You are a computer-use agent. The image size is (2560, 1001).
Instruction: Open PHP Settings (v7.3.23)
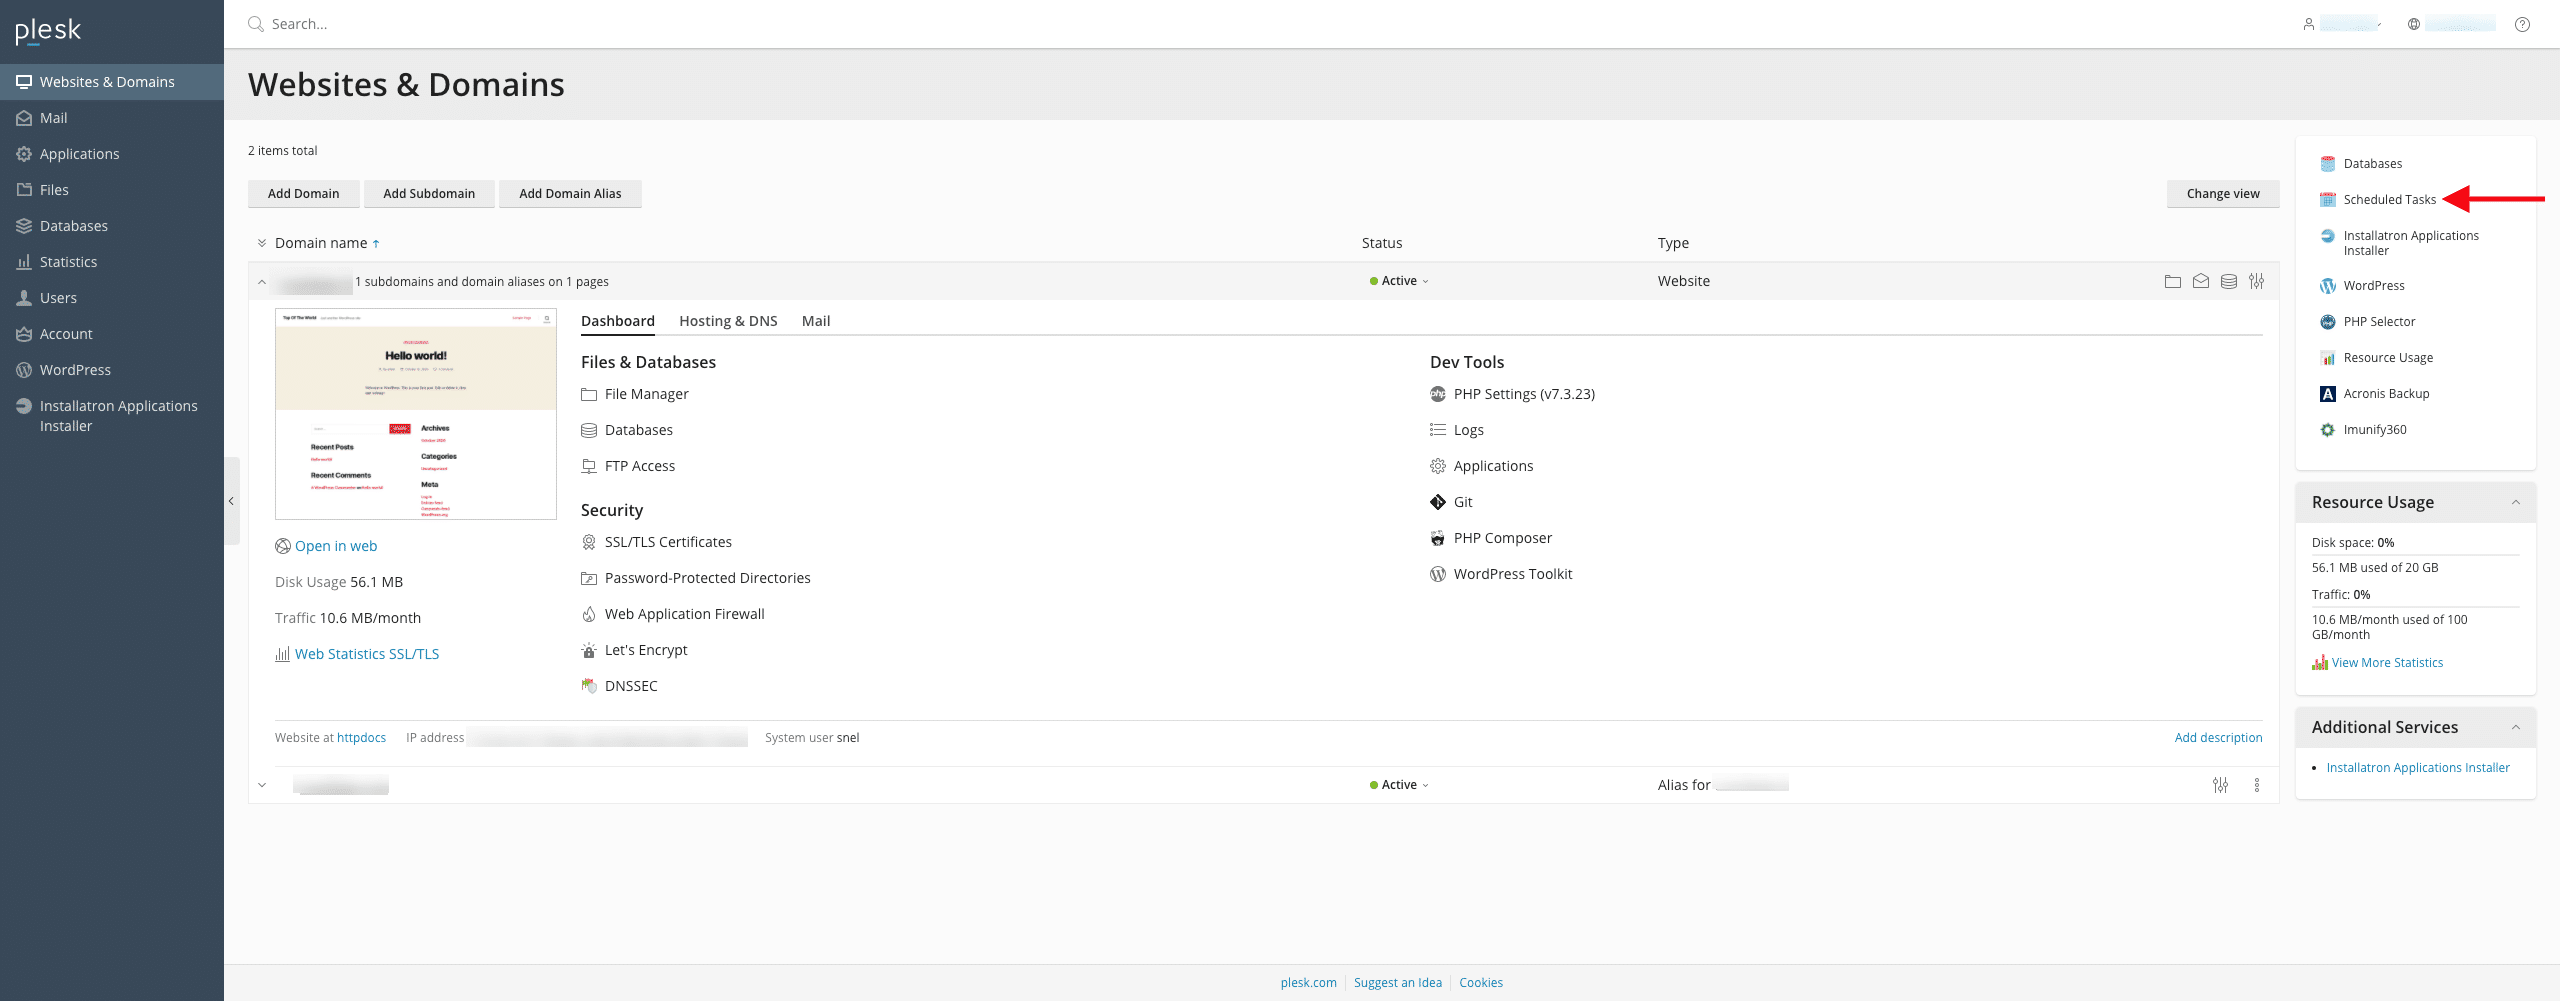coord(1513,394)
